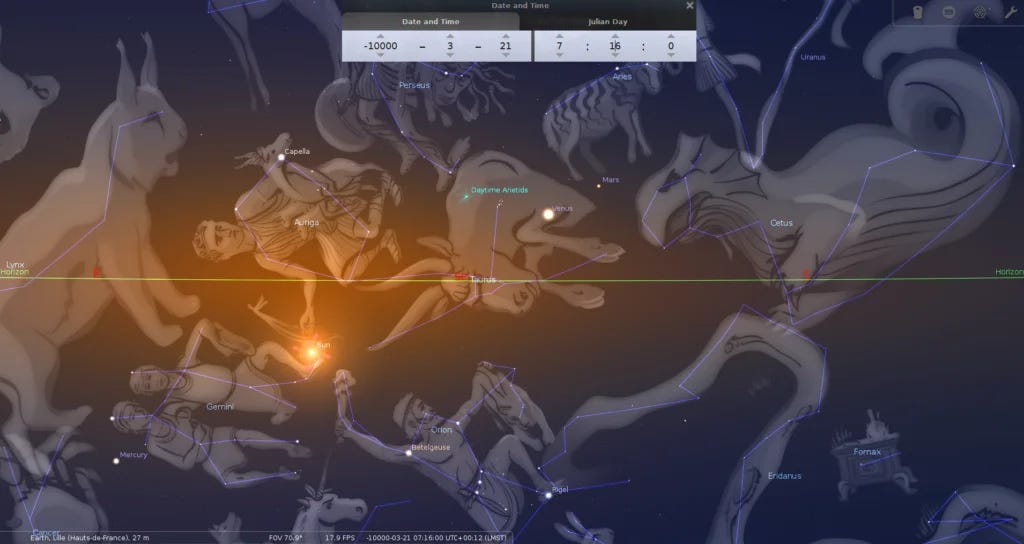Select the star Capella
1024x544 pixels.
281,157
